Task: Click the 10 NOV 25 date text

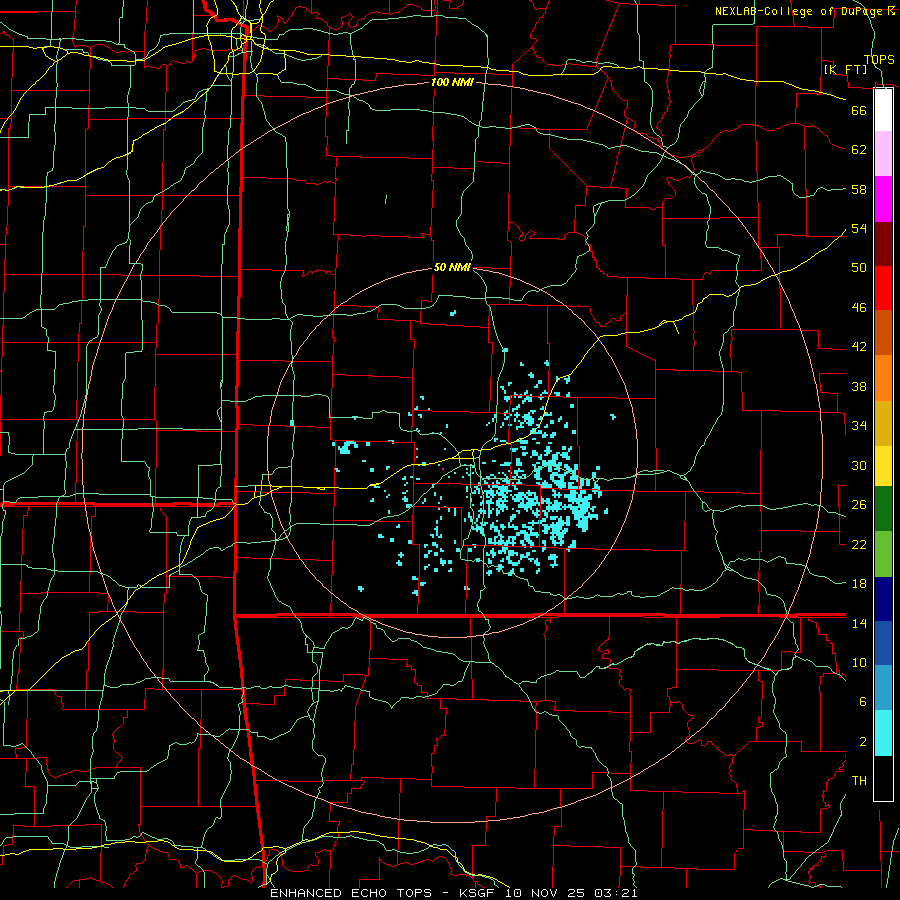Action: pyautogui.click(x=547, y=893)
